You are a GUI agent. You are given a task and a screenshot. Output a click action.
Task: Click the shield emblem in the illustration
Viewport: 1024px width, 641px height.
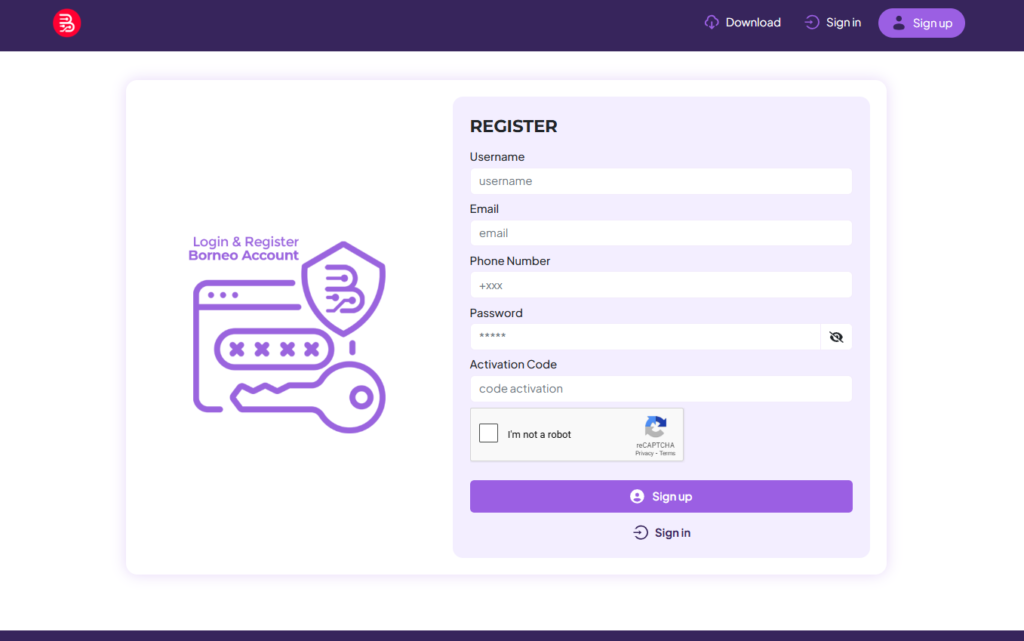point(343,287)
